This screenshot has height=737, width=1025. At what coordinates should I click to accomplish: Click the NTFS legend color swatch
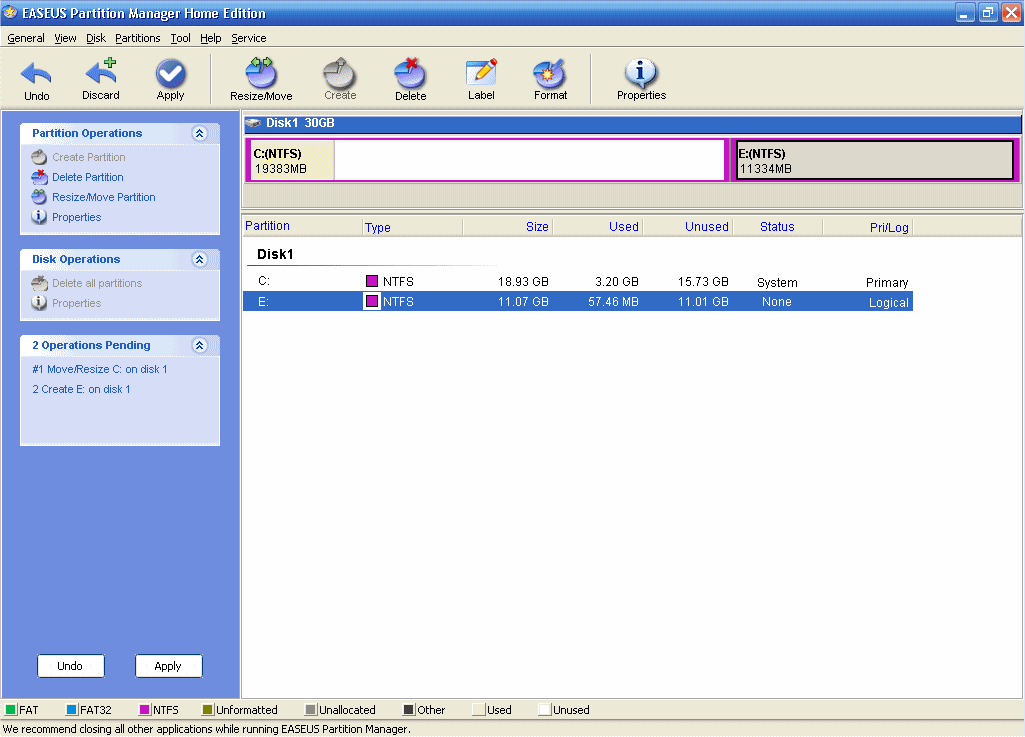[145, 710]
